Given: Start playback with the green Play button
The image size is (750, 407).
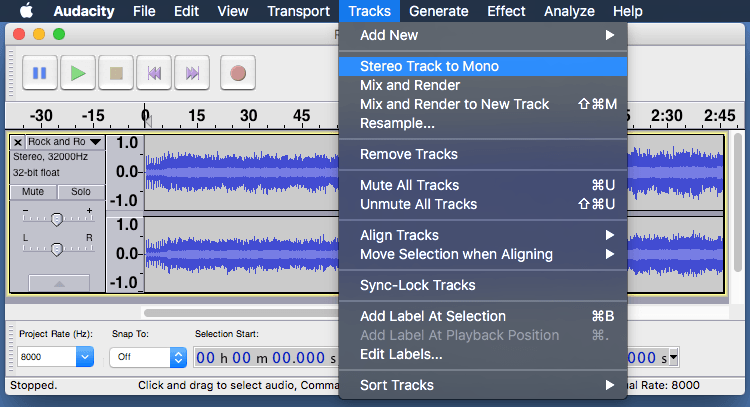Looking at the screenshot, I should tap(78, 73).
